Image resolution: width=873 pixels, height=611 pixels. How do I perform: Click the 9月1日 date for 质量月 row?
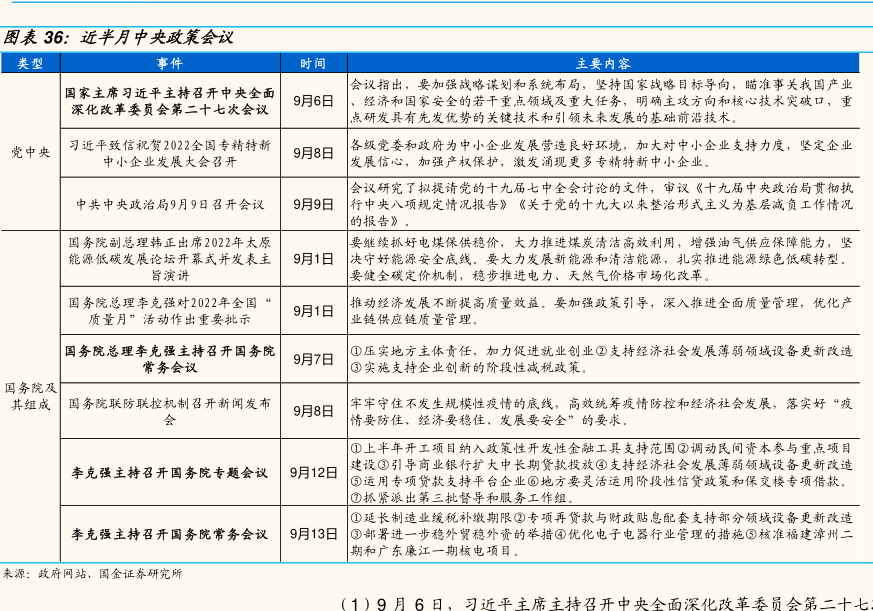(x=313, y=311)
